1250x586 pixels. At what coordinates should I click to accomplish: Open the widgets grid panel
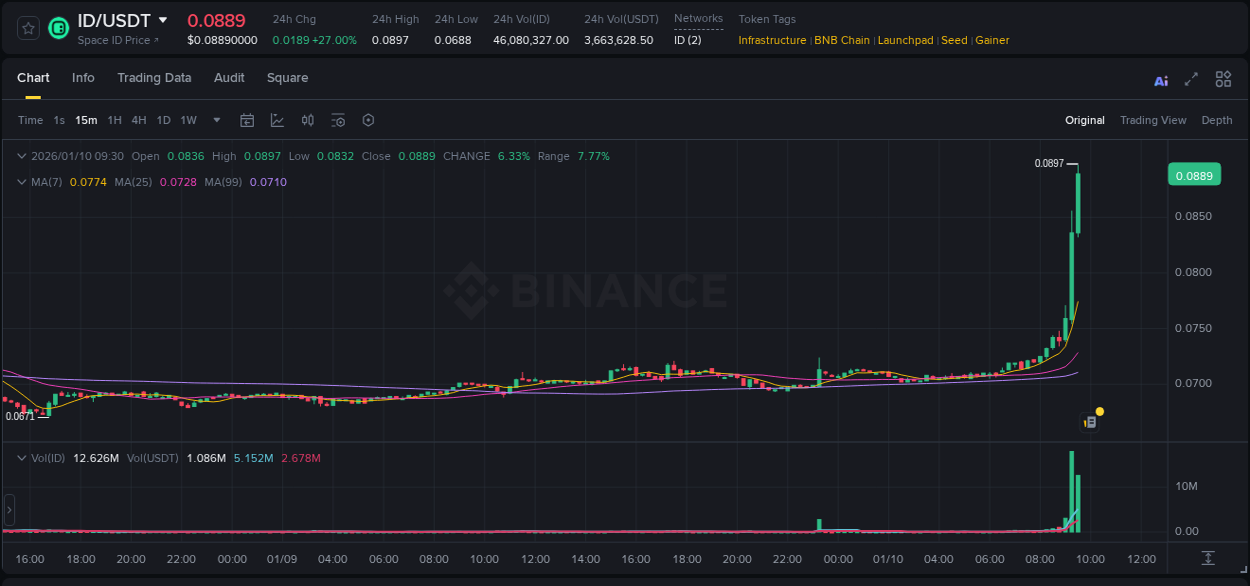click(x=1223, y=78)
